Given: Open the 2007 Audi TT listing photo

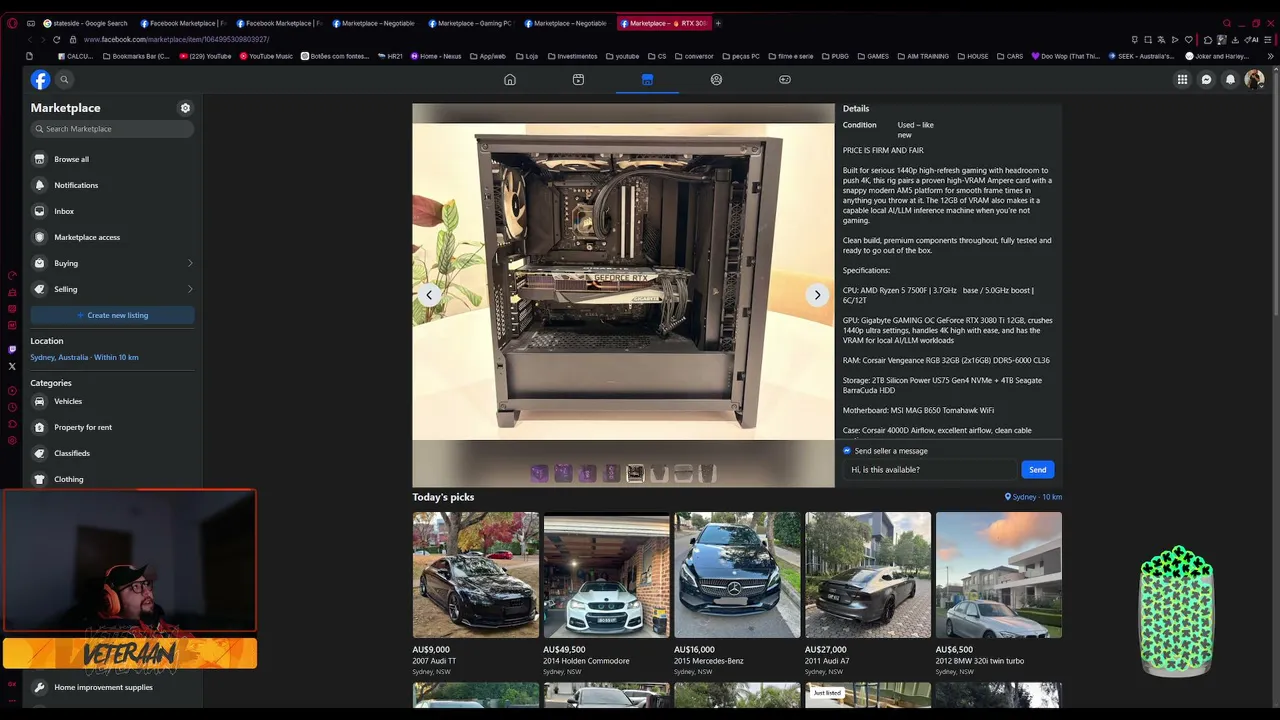Looking at the screenshot, I should (x=476, y=575).
